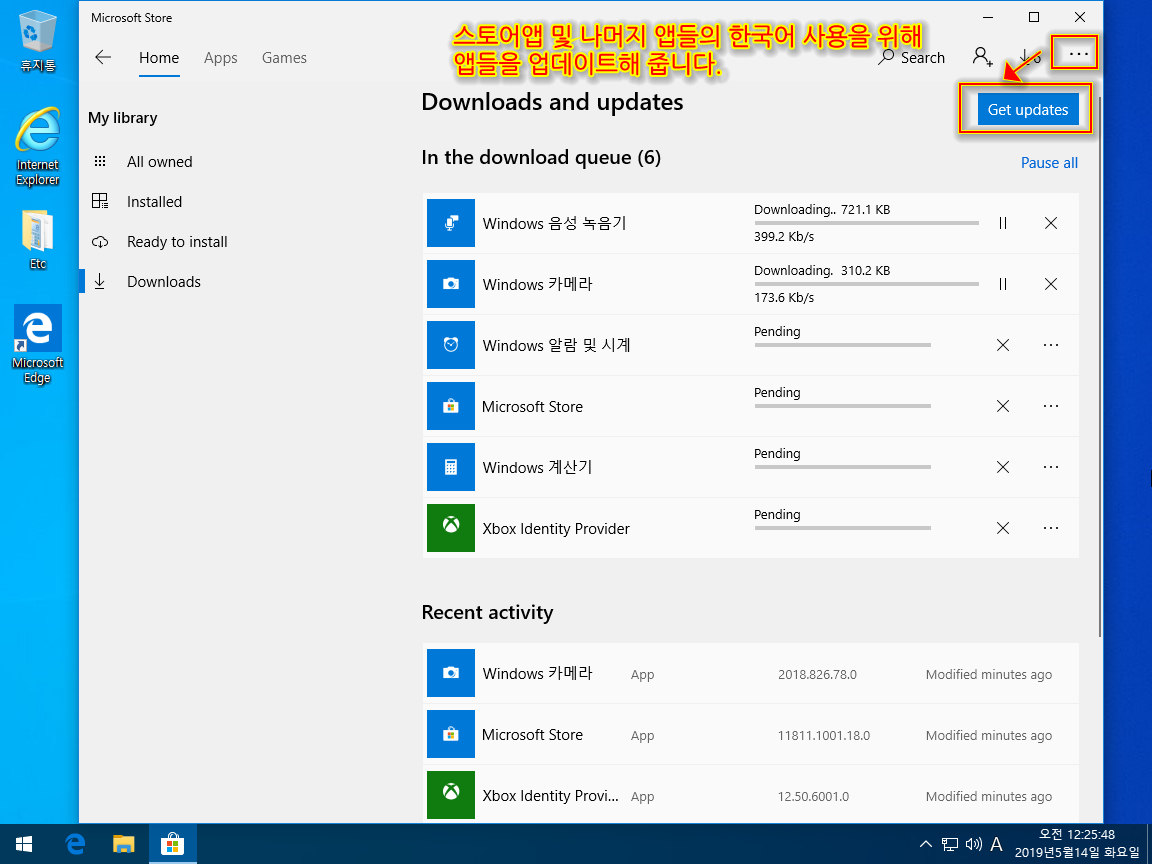Viewport: 1152px width, 864px height.
Task: Open the 휴지통 Recycle Bin desktop icon
Action: pyautogui.click(x=37, y=41)
